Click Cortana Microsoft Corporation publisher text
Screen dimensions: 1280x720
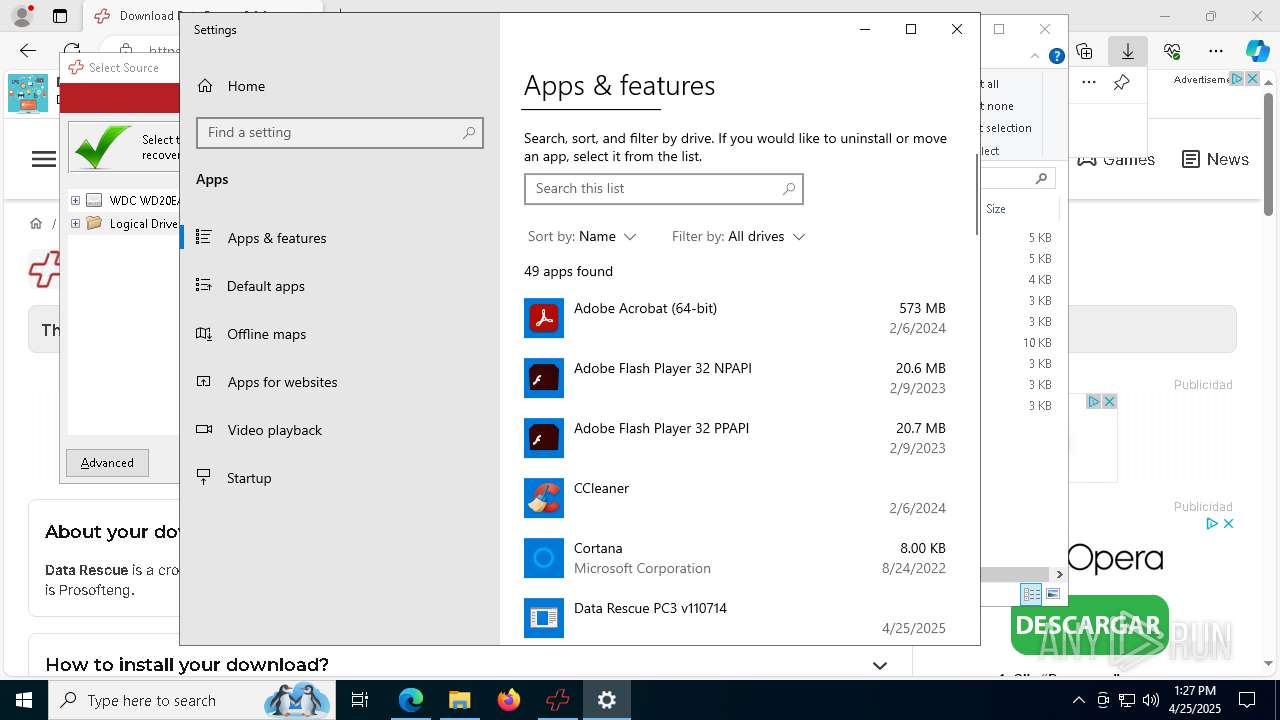pos(642,568)
